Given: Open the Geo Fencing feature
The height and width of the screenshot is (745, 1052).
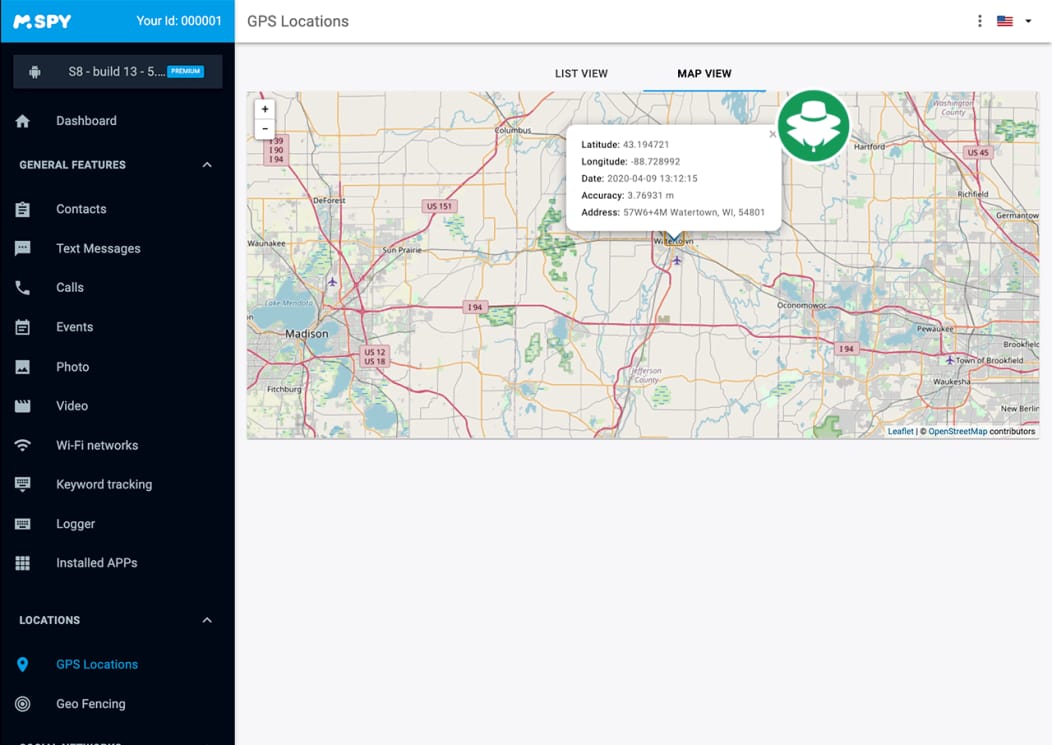Looking at the screenshot, I should [91, 703].
